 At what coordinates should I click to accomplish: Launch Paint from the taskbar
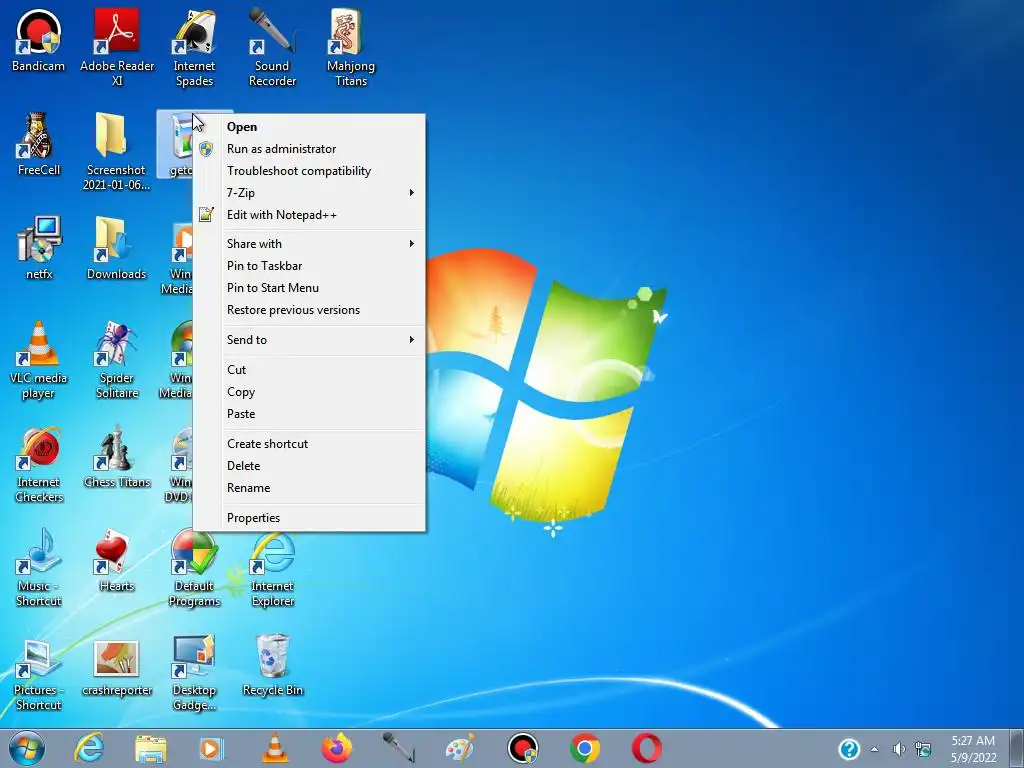[x=460, y=748]
